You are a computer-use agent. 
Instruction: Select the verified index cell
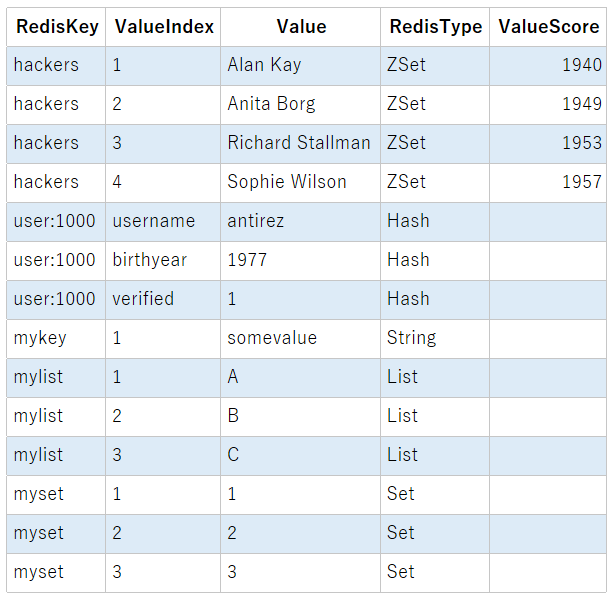pos(163,300)
